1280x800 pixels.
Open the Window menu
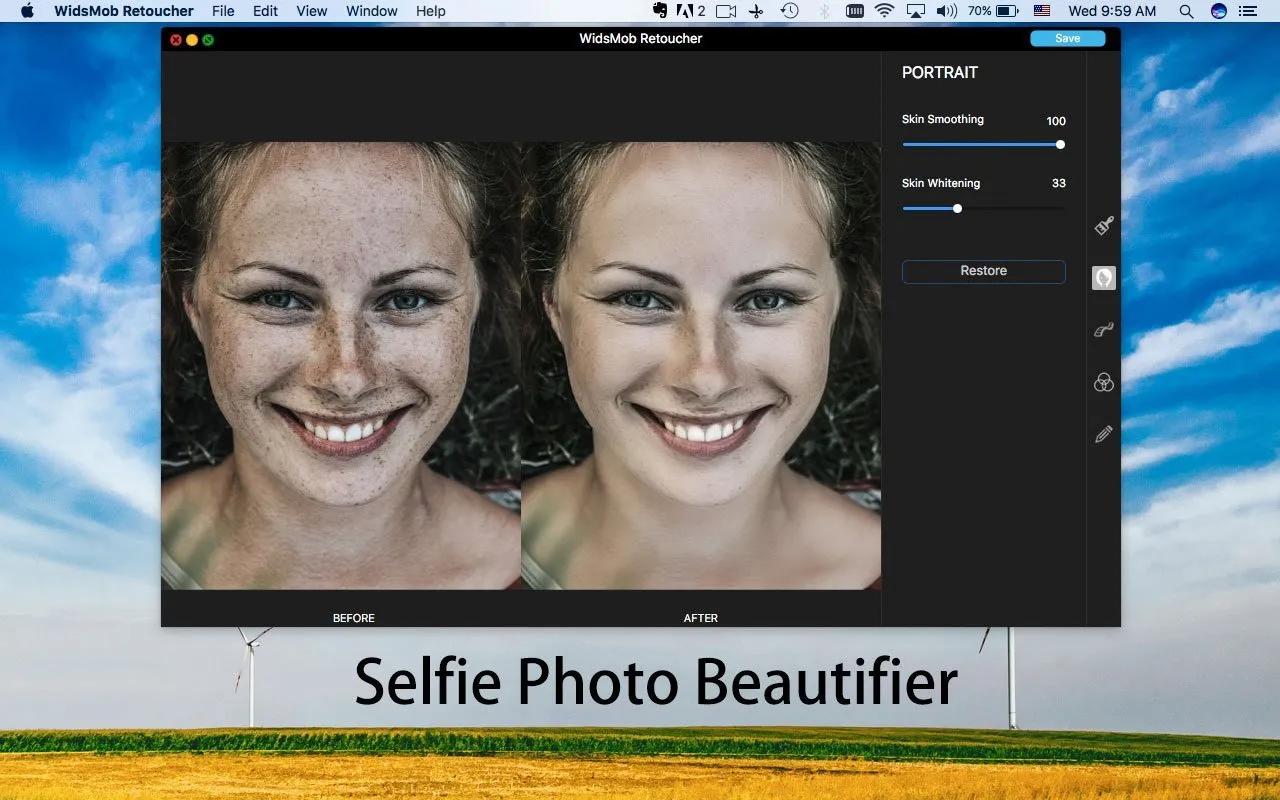pyautogui.click(x=371, y=11)
